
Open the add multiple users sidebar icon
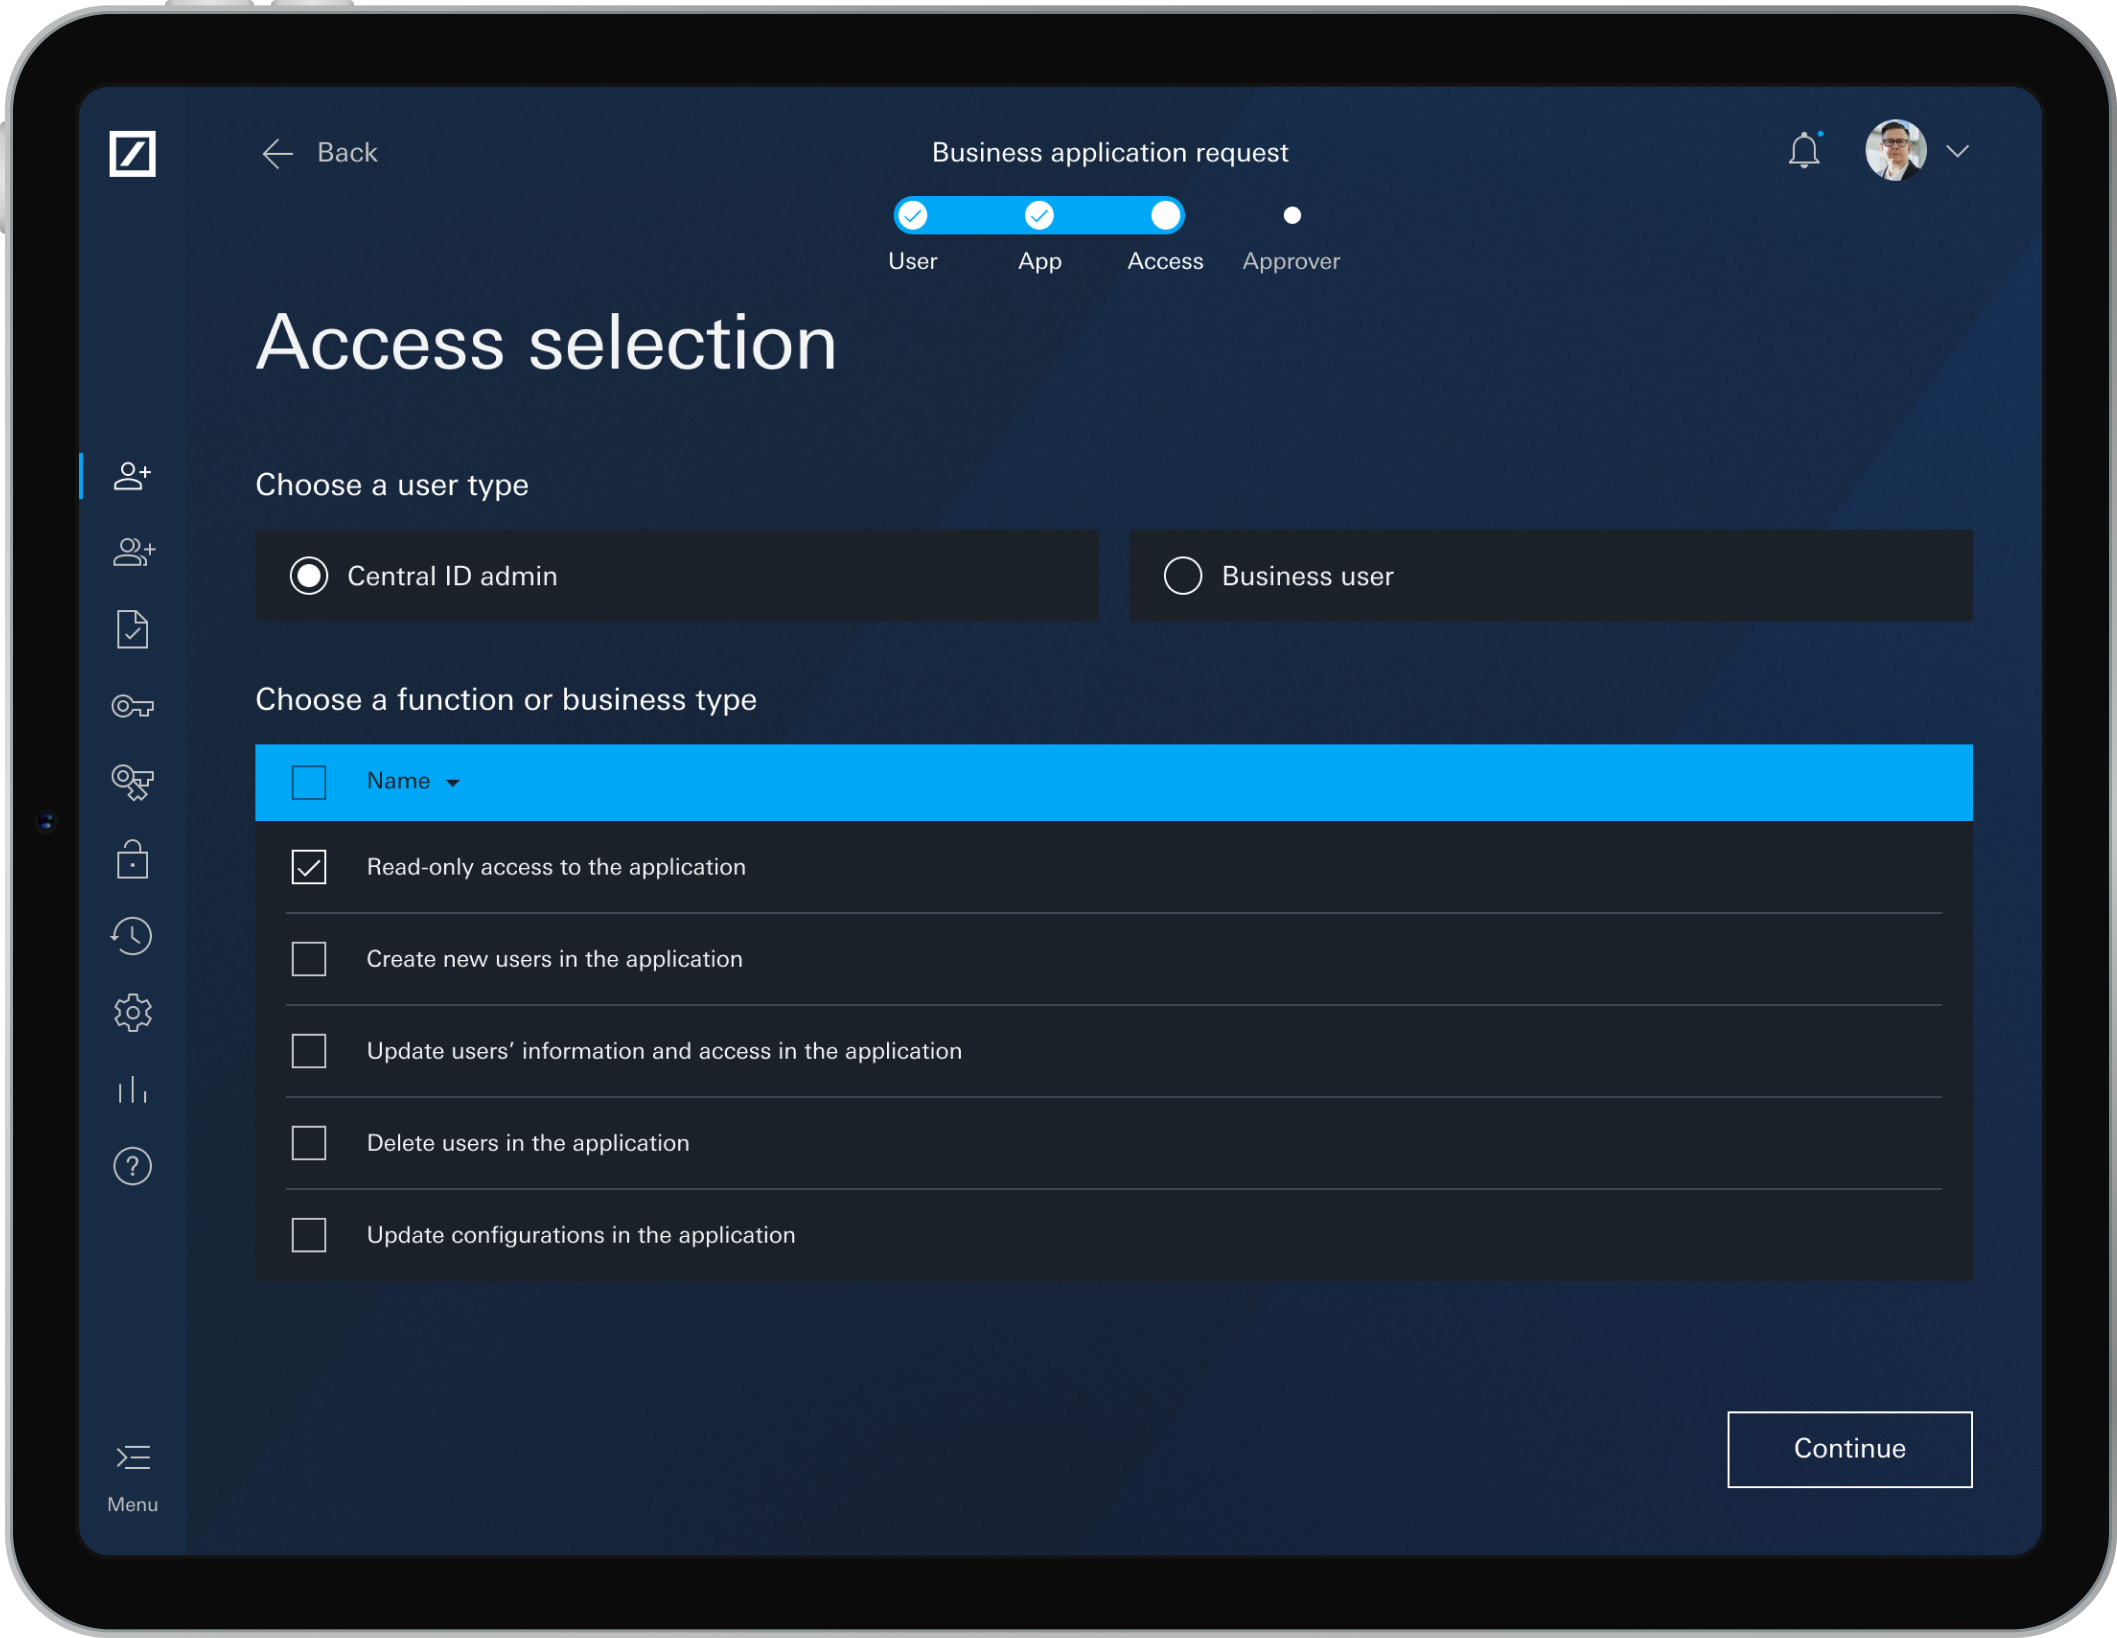[133, 552]
